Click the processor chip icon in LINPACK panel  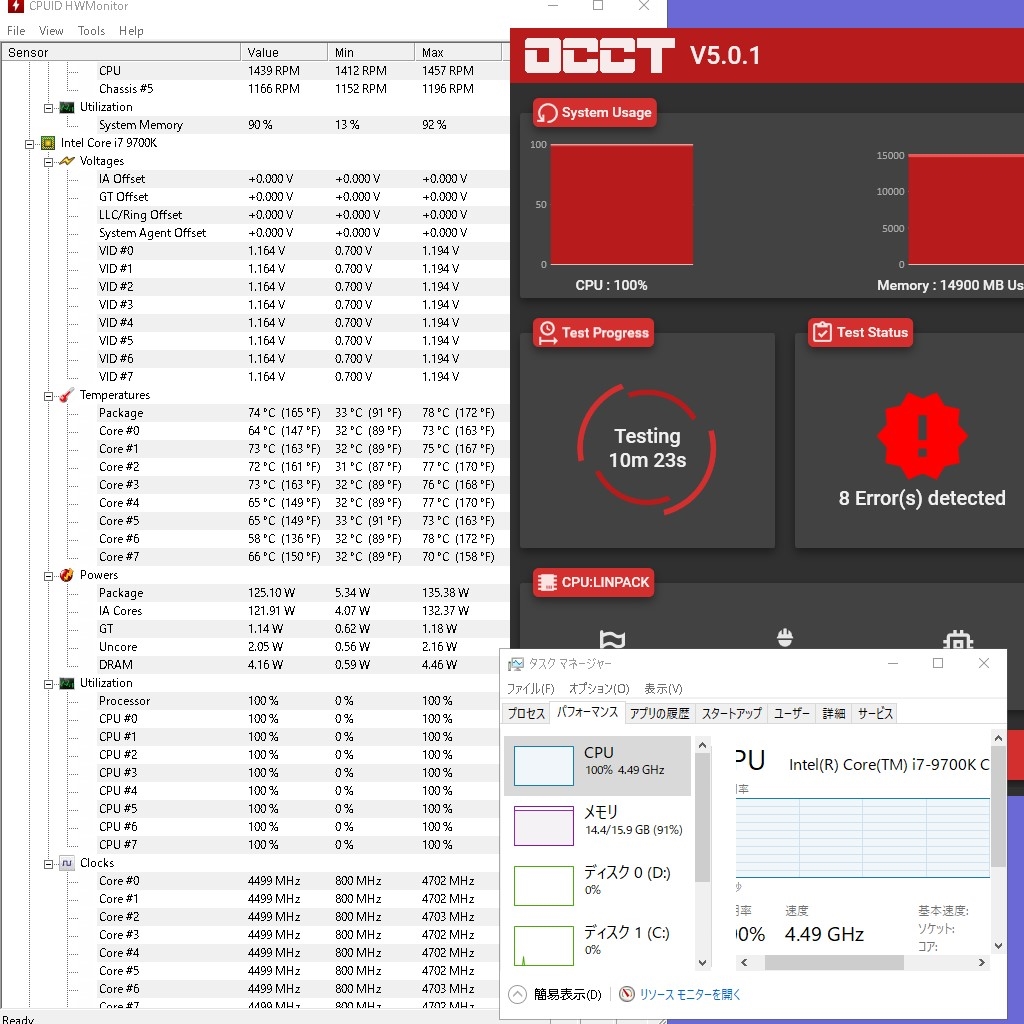(958, 639)
